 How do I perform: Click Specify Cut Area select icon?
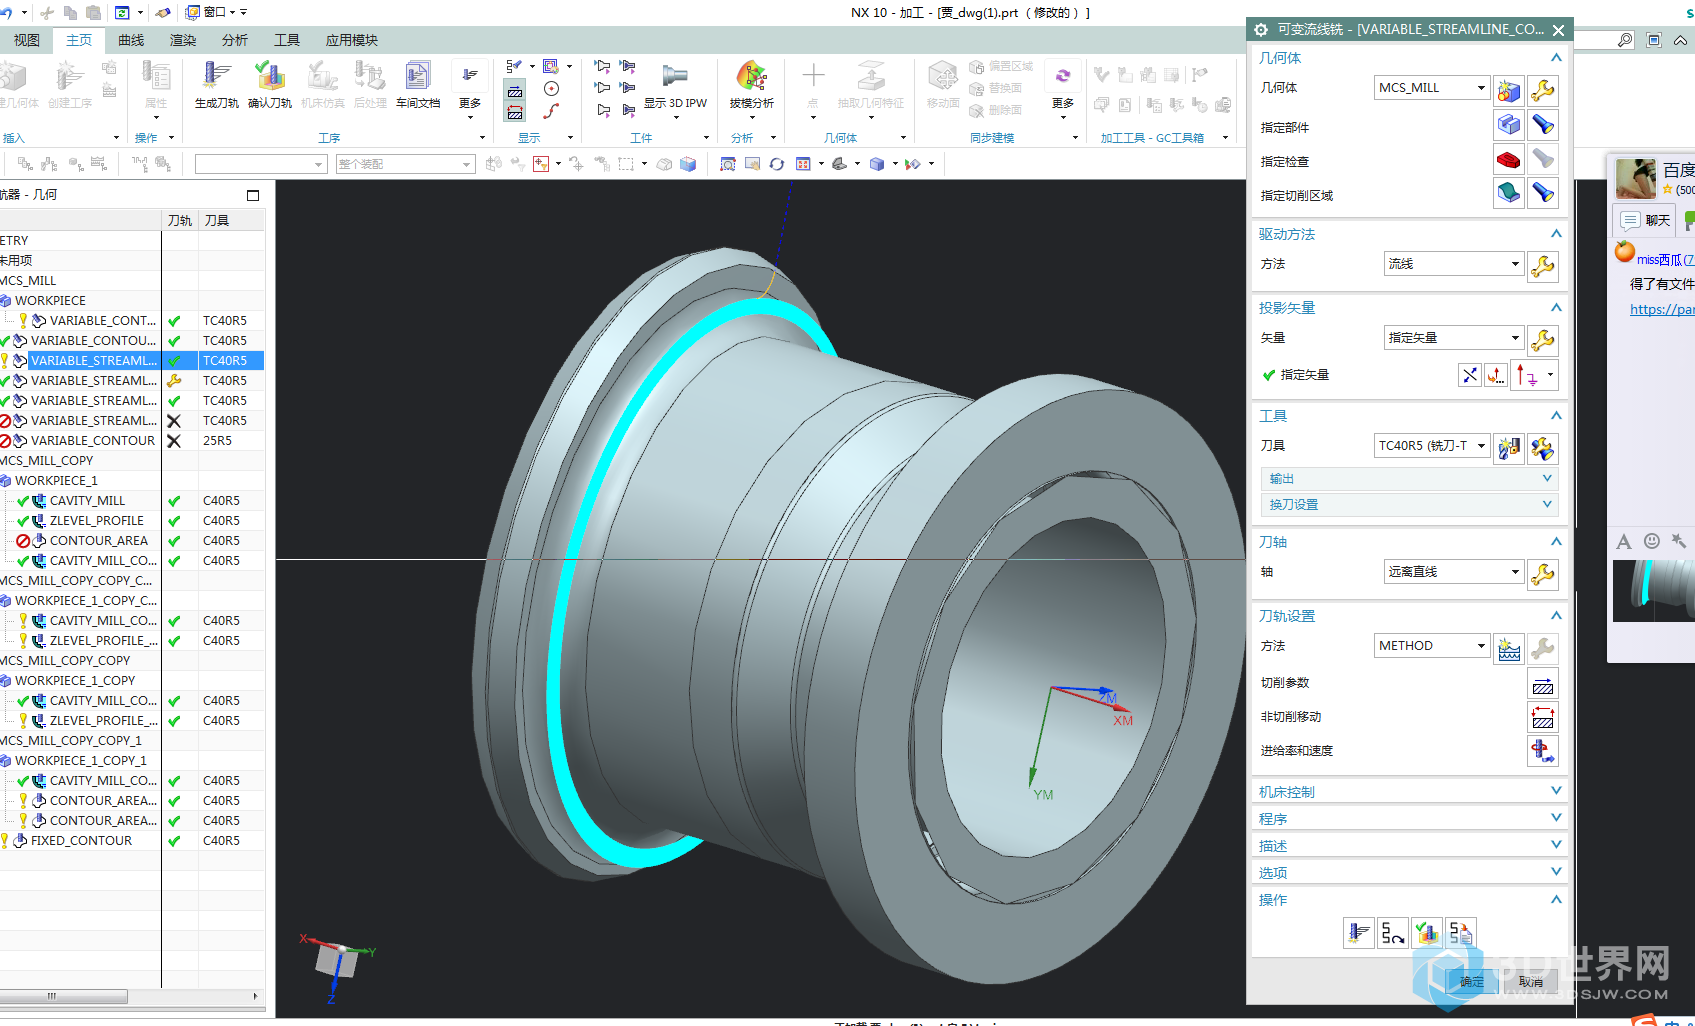(1509, 193)
